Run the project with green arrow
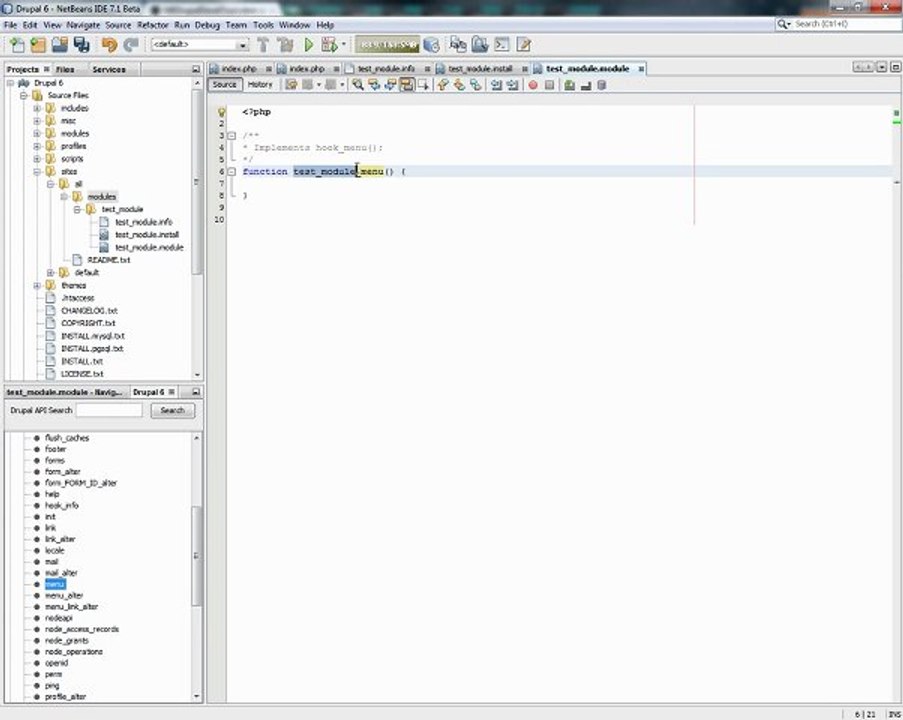The width and height of the screenshot is (903, 720). (x=309, y=44)
